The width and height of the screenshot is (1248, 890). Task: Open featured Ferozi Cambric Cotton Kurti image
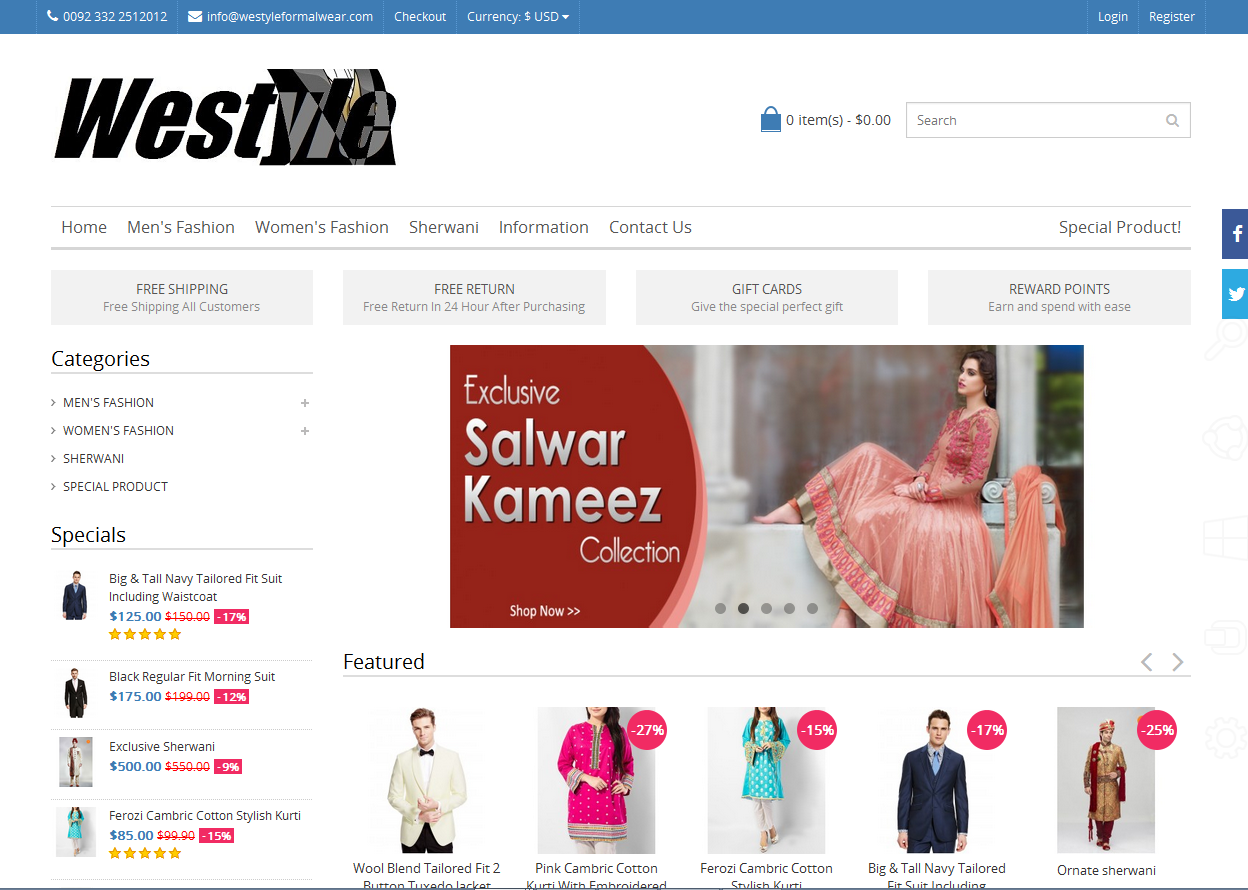point(766,781)
